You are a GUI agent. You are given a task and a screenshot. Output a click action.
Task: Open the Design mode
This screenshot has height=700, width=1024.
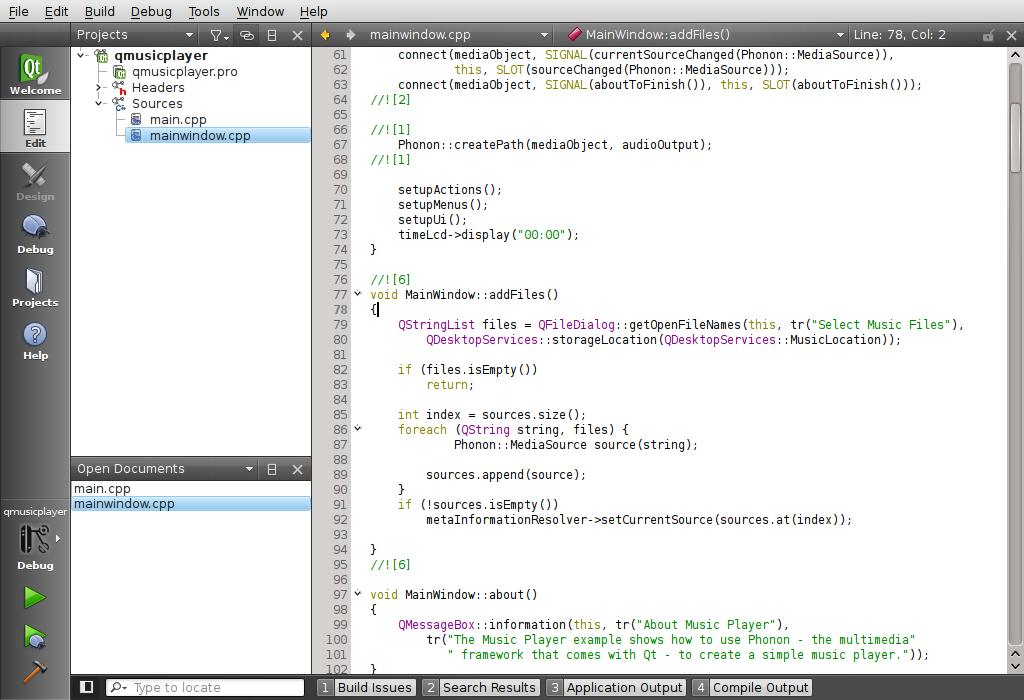coord(35,180)
